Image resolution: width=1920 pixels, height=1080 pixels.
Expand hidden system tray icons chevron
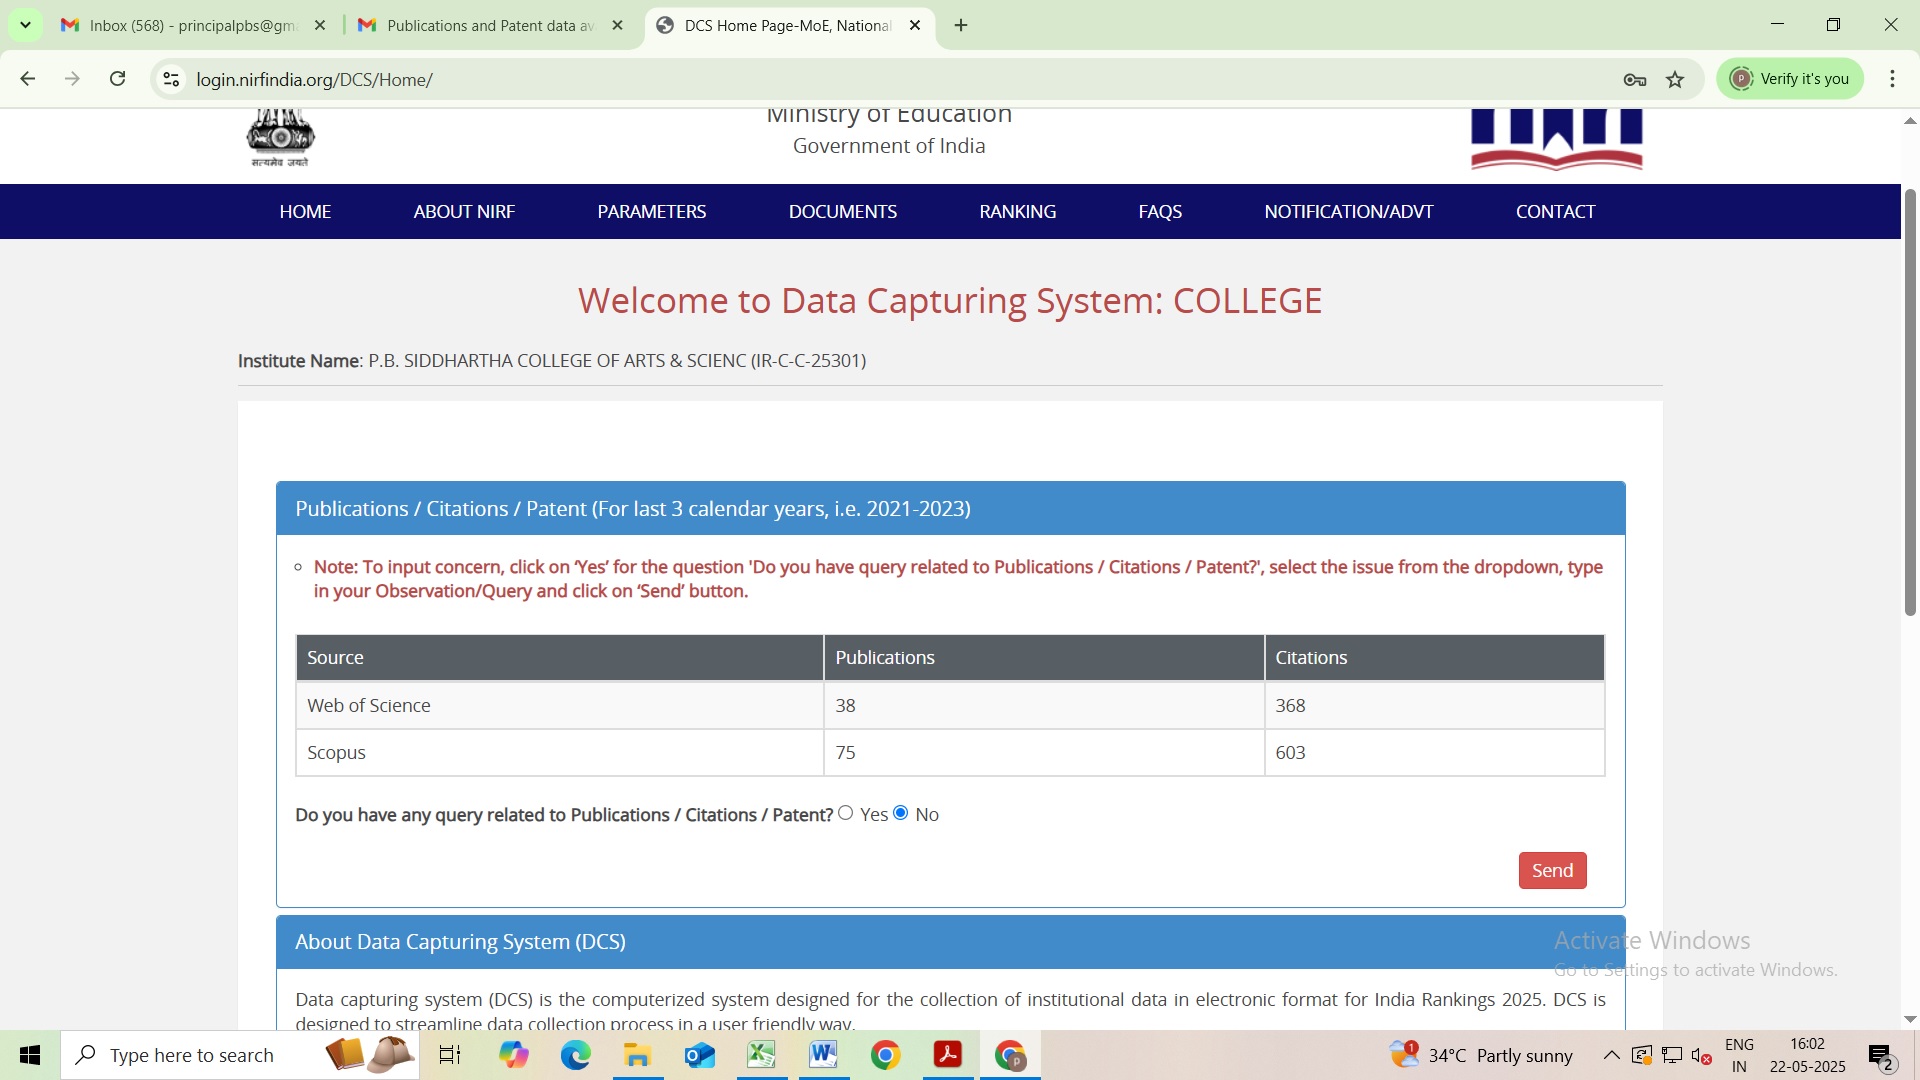[1611, 1055]
